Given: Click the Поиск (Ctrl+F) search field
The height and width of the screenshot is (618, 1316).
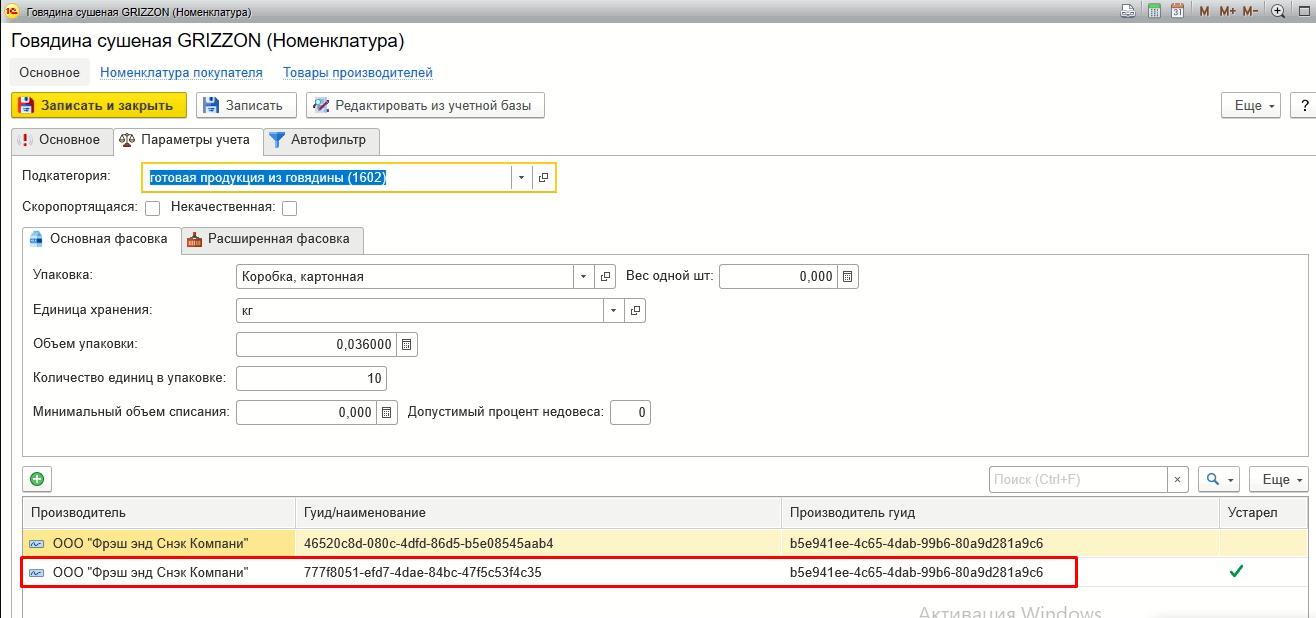Looking at the screenshot, I should [x=1078, y=479].
